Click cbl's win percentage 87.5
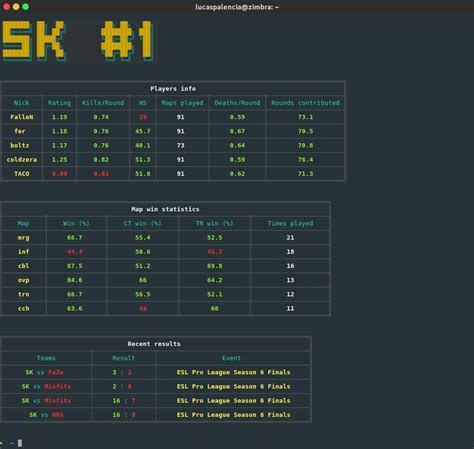Viewport: 474px width, 449px height. tap(75, 266)
